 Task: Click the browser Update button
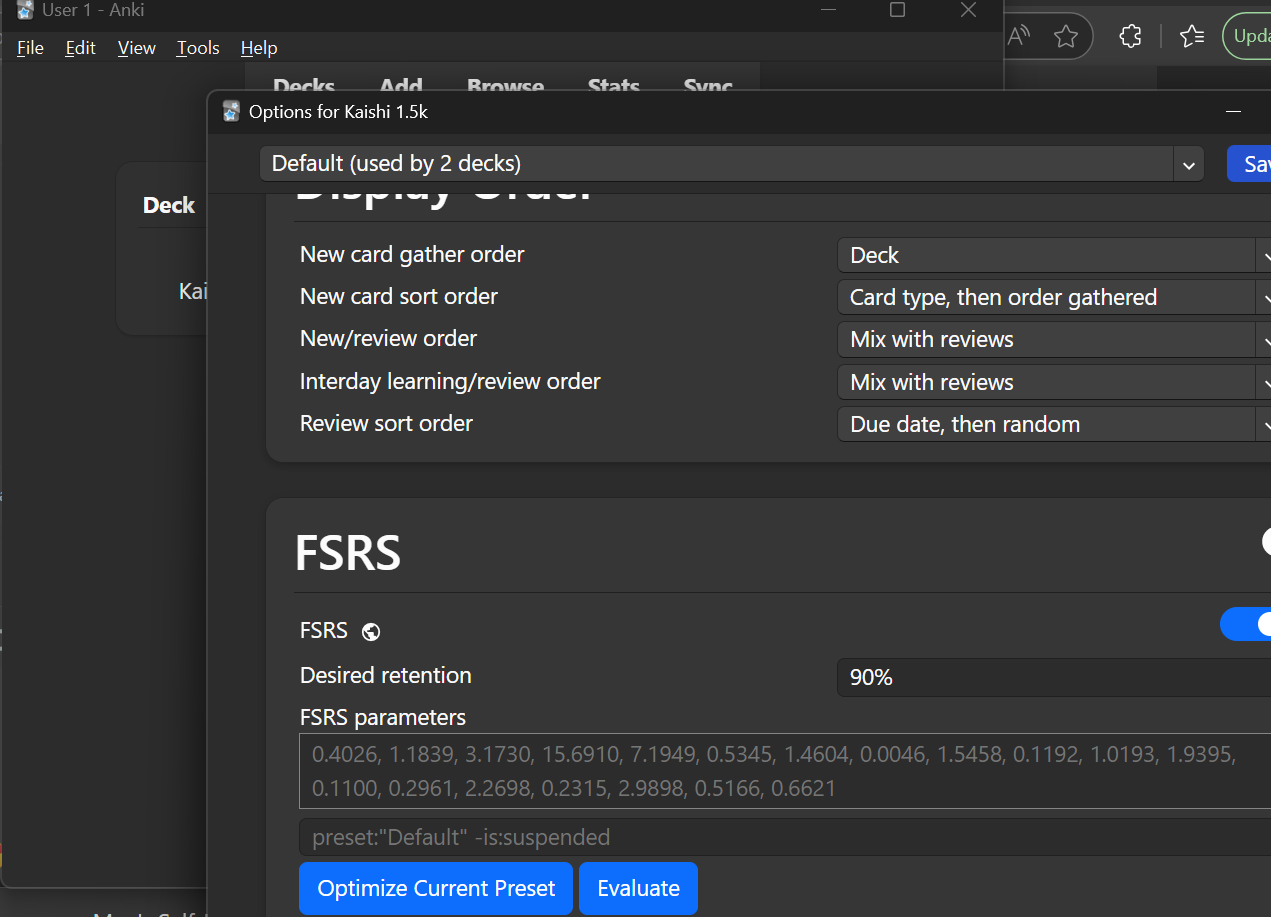tap(1247, 36)
